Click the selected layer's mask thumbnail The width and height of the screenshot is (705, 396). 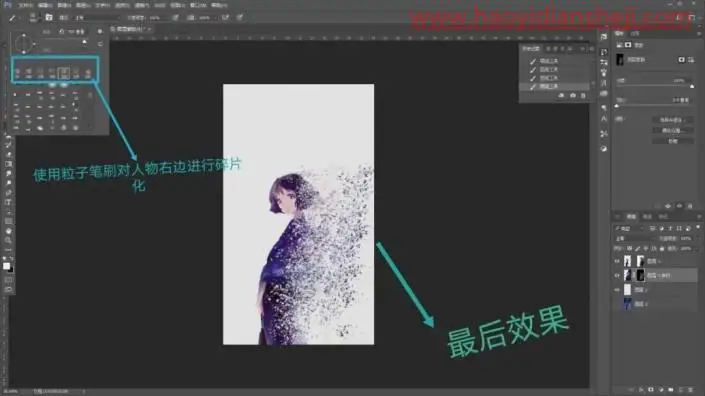tap(640, 276)
